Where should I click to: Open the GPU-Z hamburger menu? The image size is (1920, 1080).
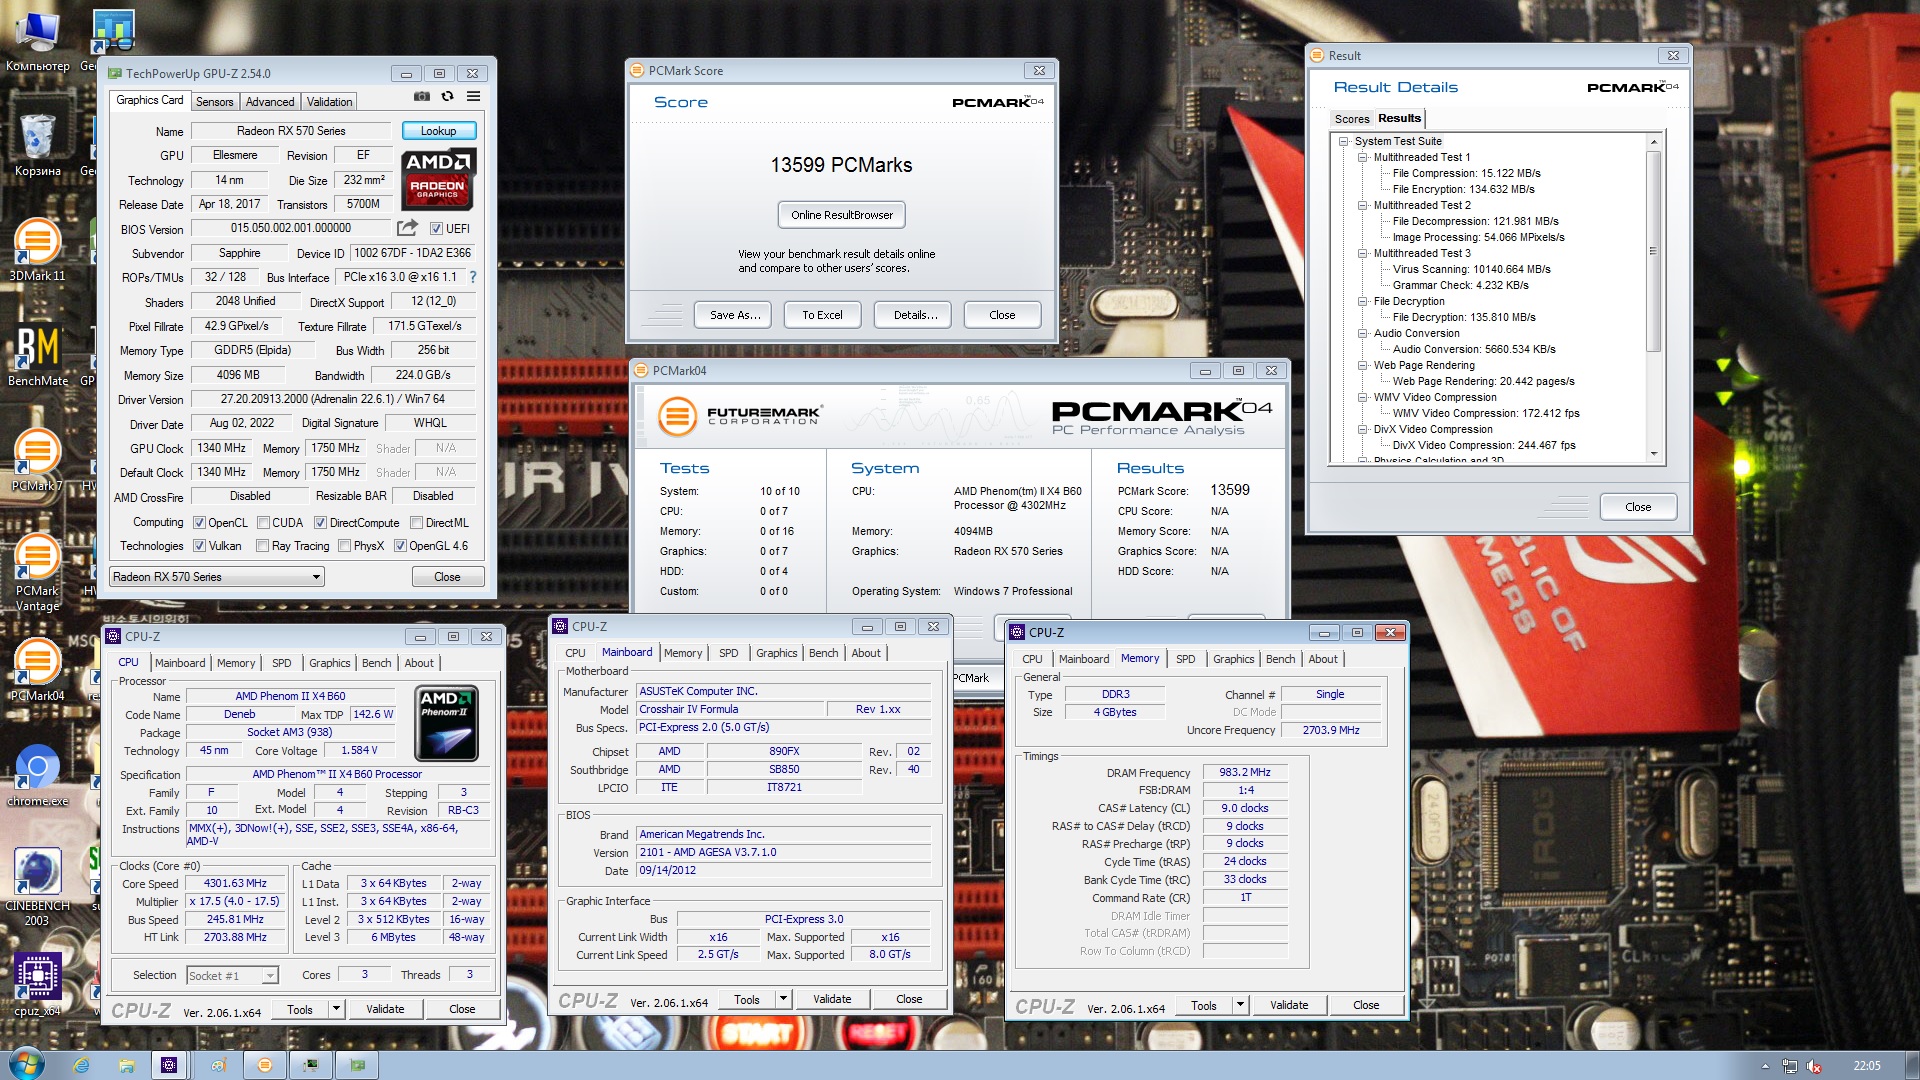pos(473,97)
